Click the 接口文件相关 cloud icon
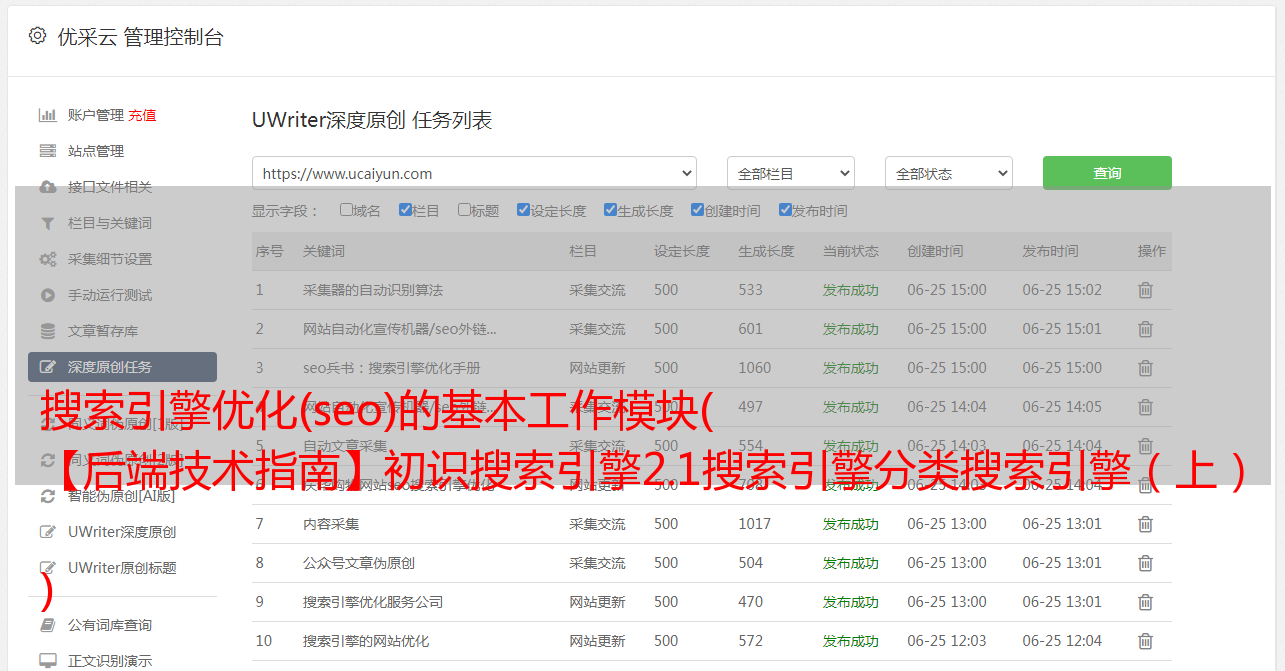This screenshot has width=1285, height=671. click(47, 187)
